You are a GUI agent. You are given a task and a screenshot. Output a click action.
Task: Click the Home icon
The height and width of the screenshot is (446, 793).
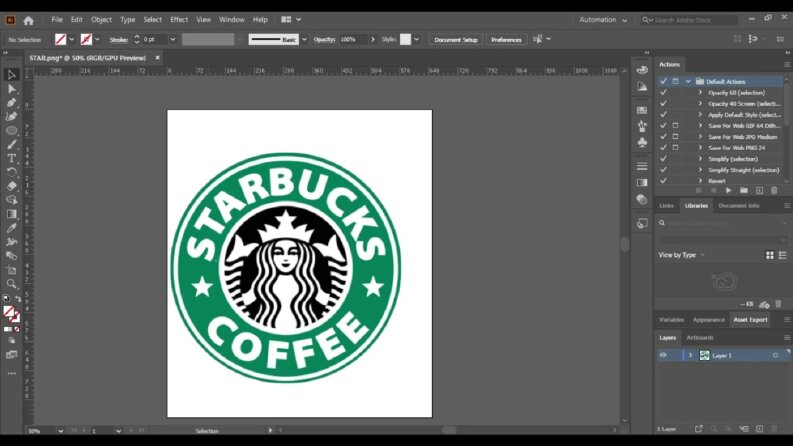[28, 20]
